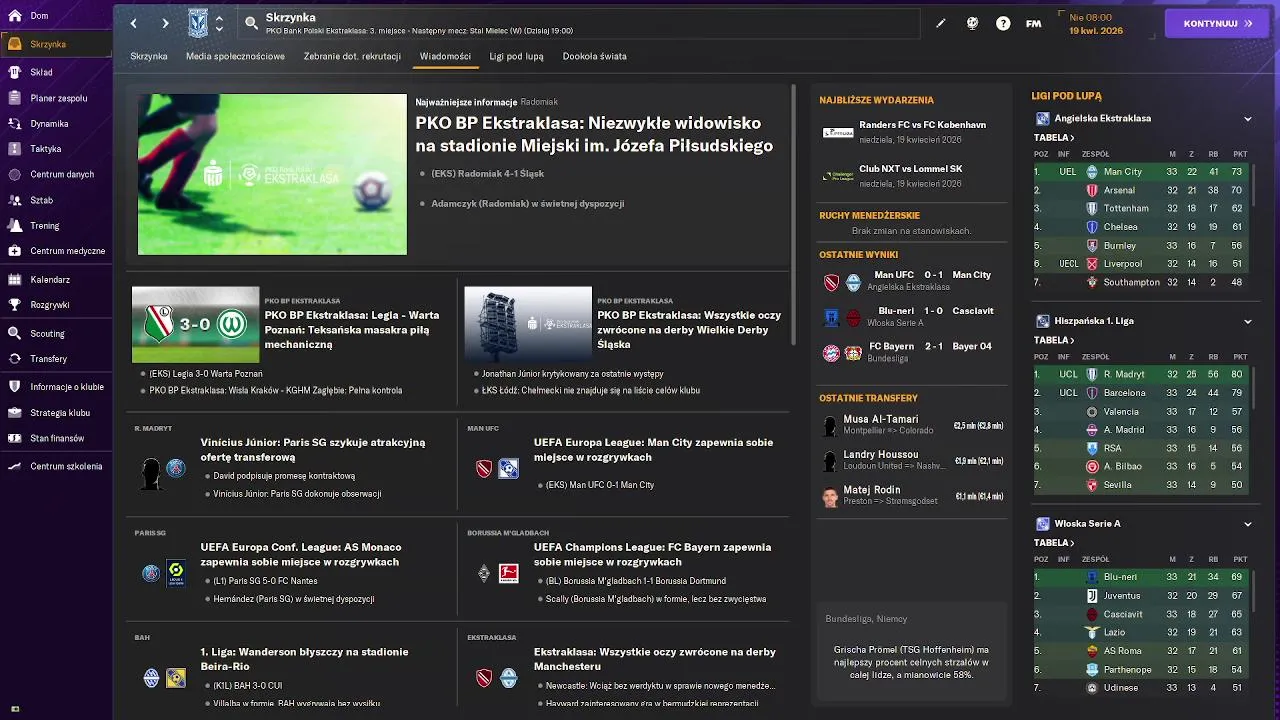Viewport: 1280px width, 720px height.
Task: Click Man City row in English table
Action: coord(1143,172)
